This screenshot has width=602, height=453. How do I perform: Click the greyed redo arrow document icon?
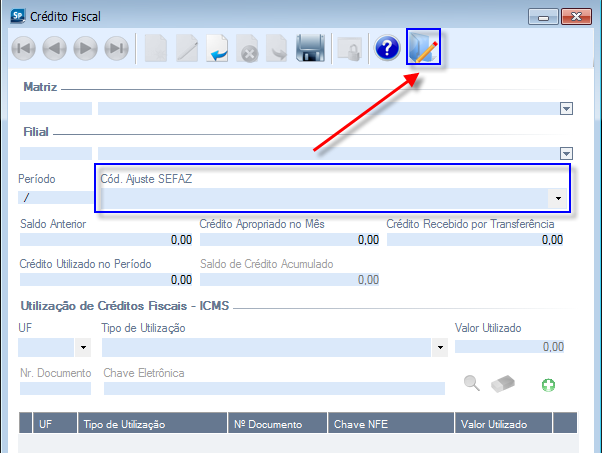click(277, 48)
